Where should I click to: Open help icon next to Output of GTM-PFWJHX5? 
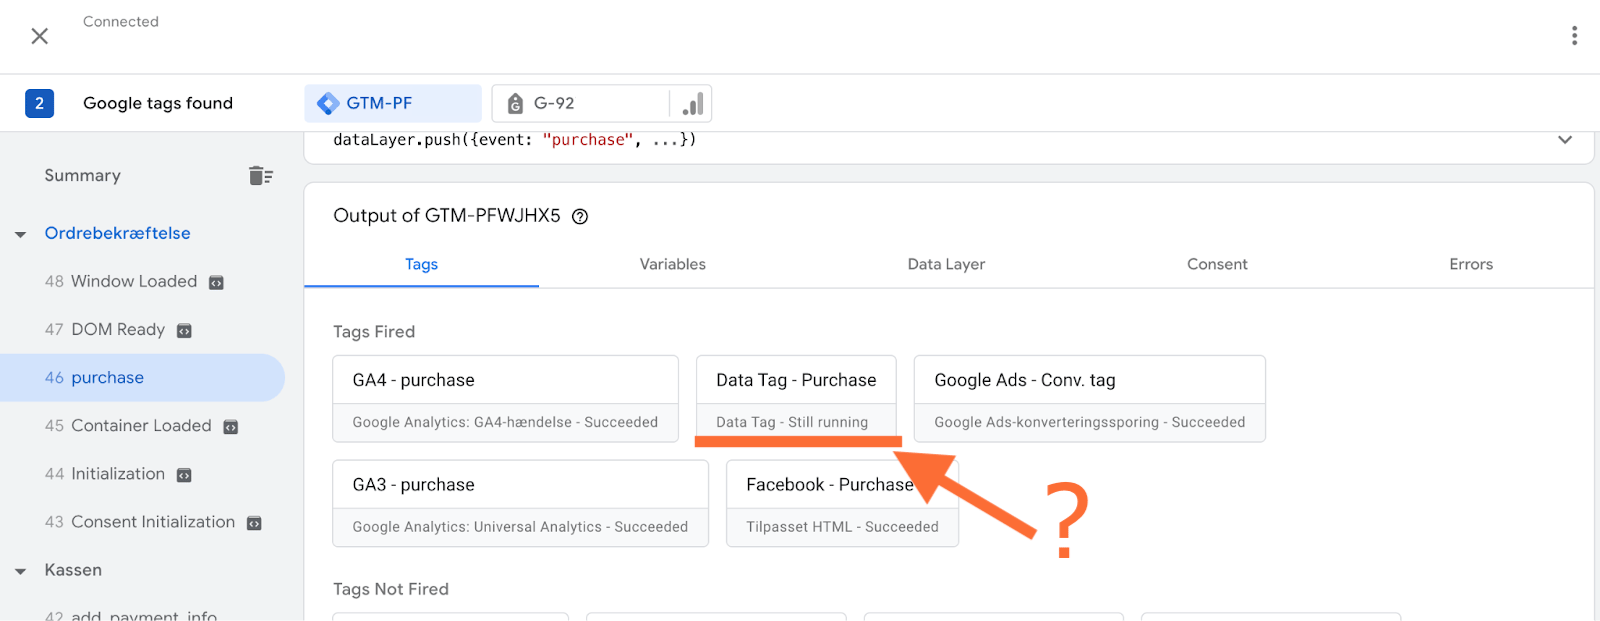(580, 216)
